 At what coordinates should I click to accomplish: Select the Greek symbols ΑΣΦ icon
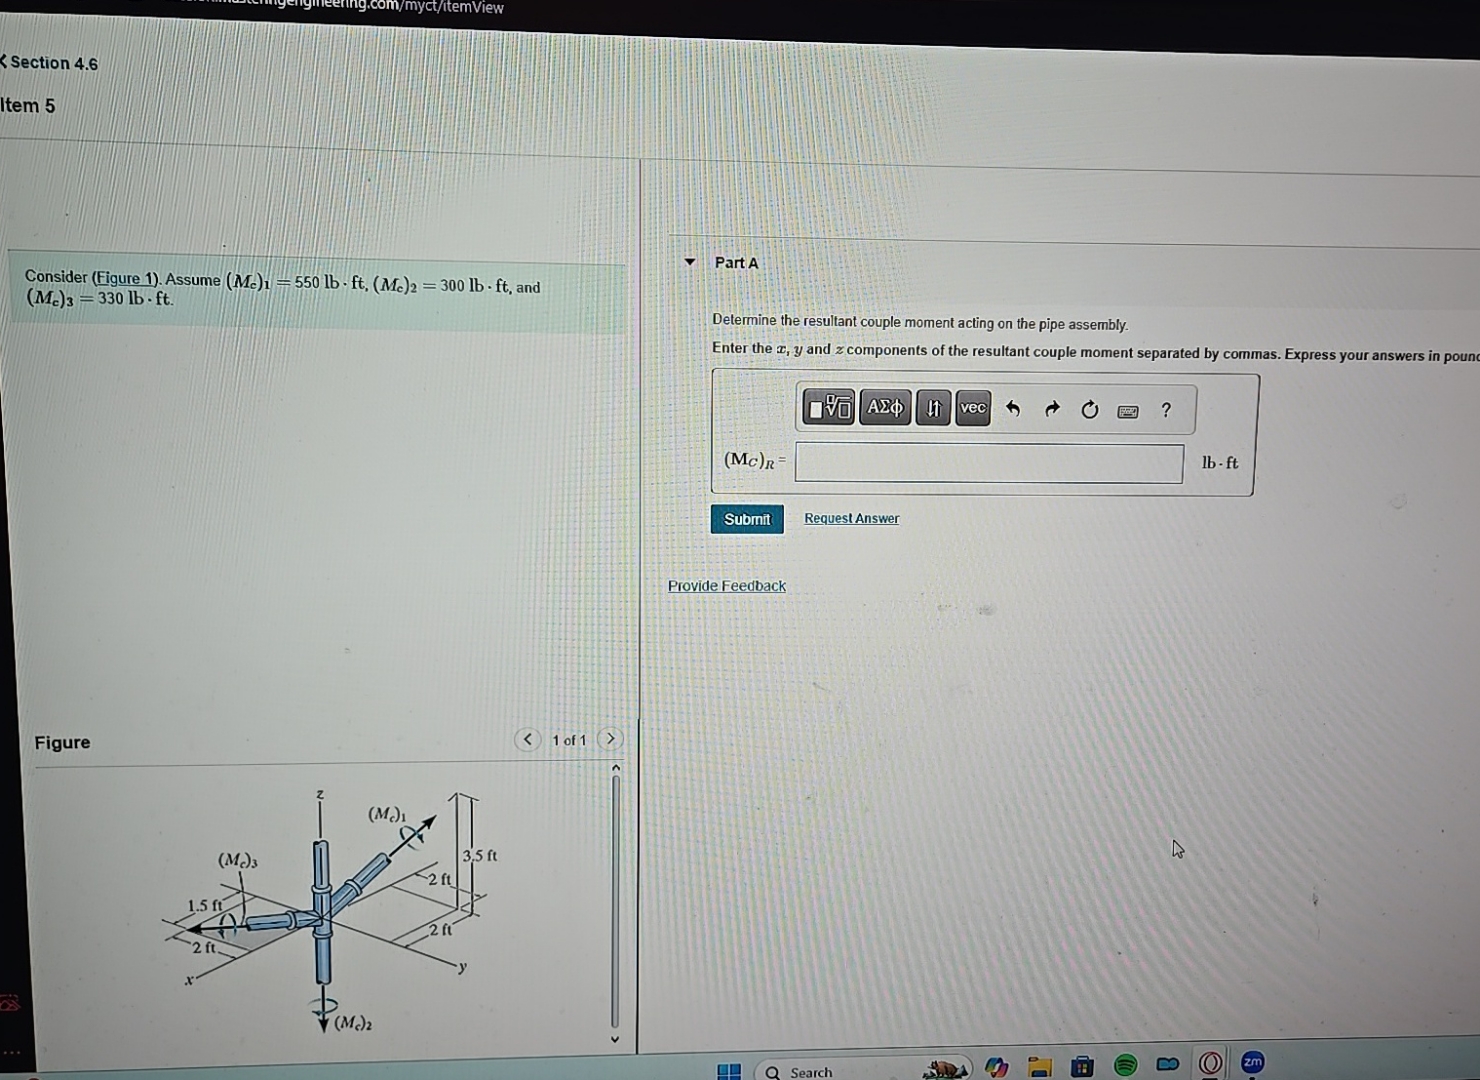pyautogui.click(x=886, y=408)
